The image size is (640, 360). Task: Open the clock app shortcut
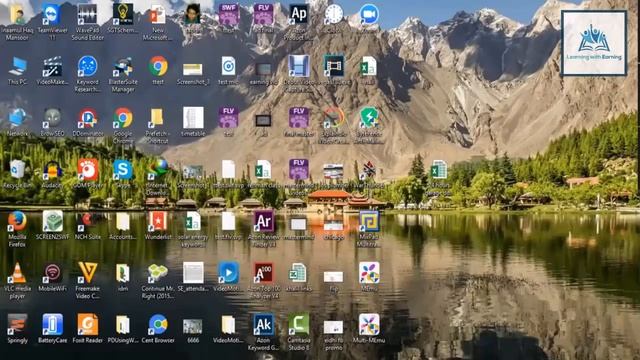click(334, 15)
